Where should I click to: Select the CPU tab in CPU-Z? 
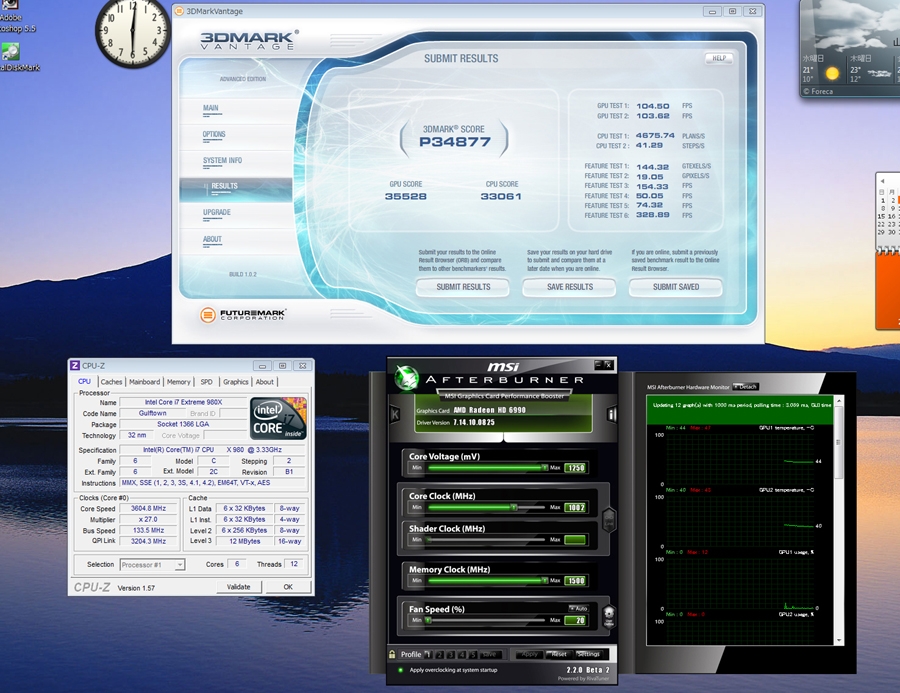(84, 382)
